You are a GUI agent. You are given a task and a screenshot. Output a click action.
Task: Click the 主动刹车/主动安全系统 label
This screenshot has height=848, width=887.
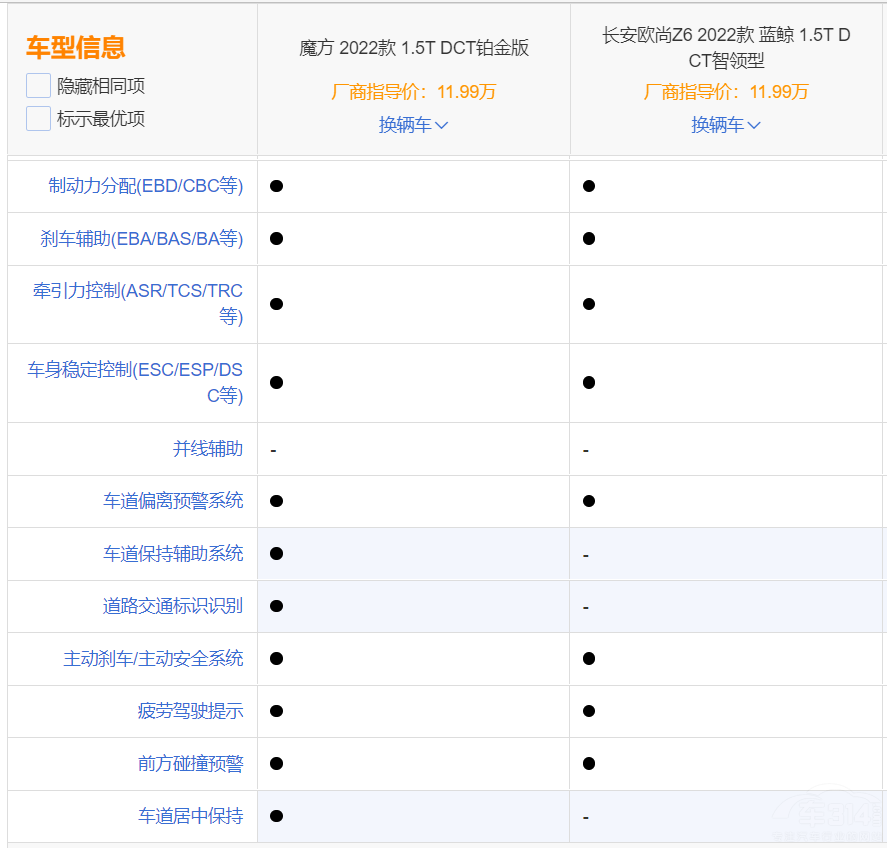coord(152,659)
